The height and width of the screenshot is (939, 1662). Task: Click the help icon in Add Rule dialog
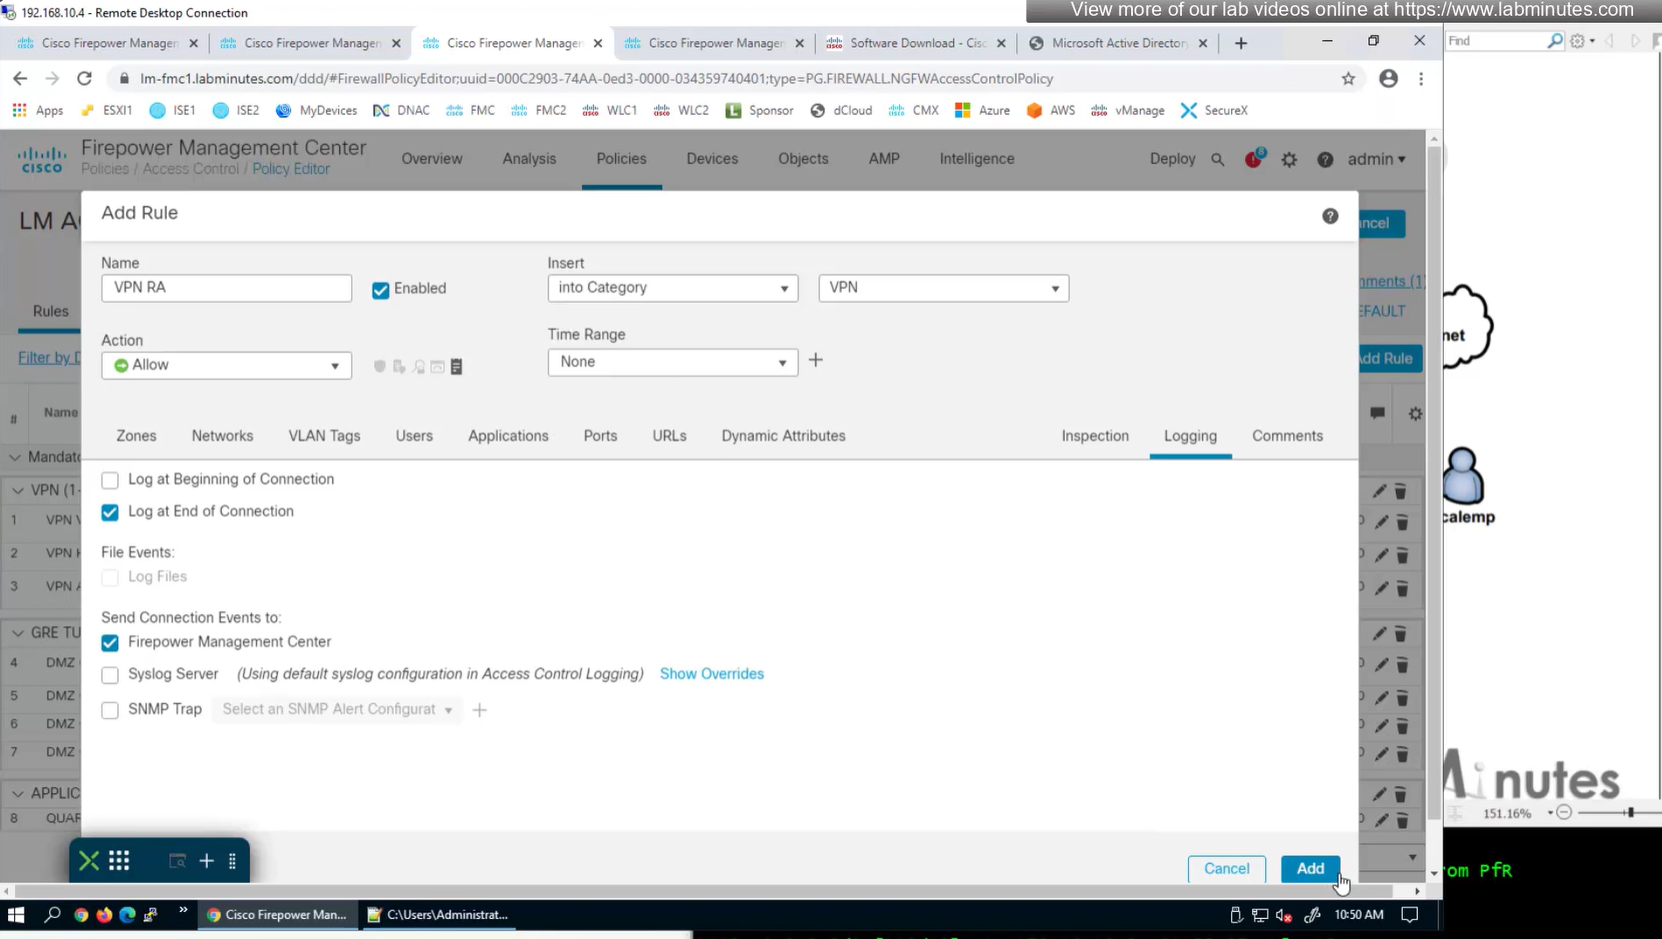click(1329, 216)
